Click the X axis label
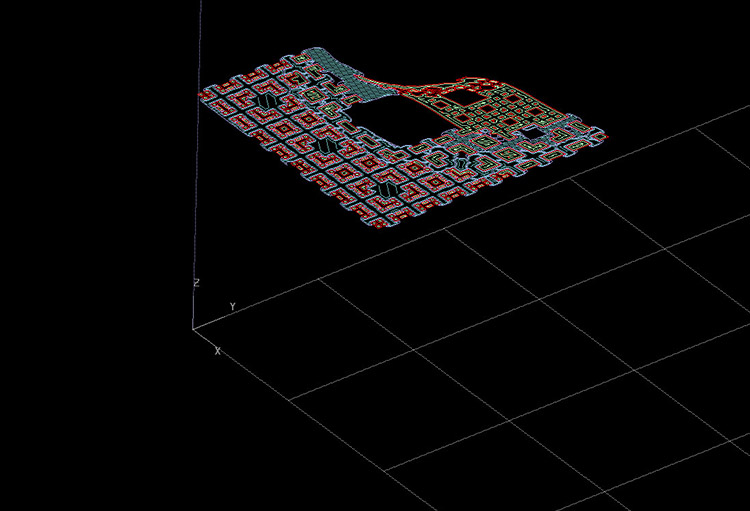 pyautogui.click(x=218, y=351)
